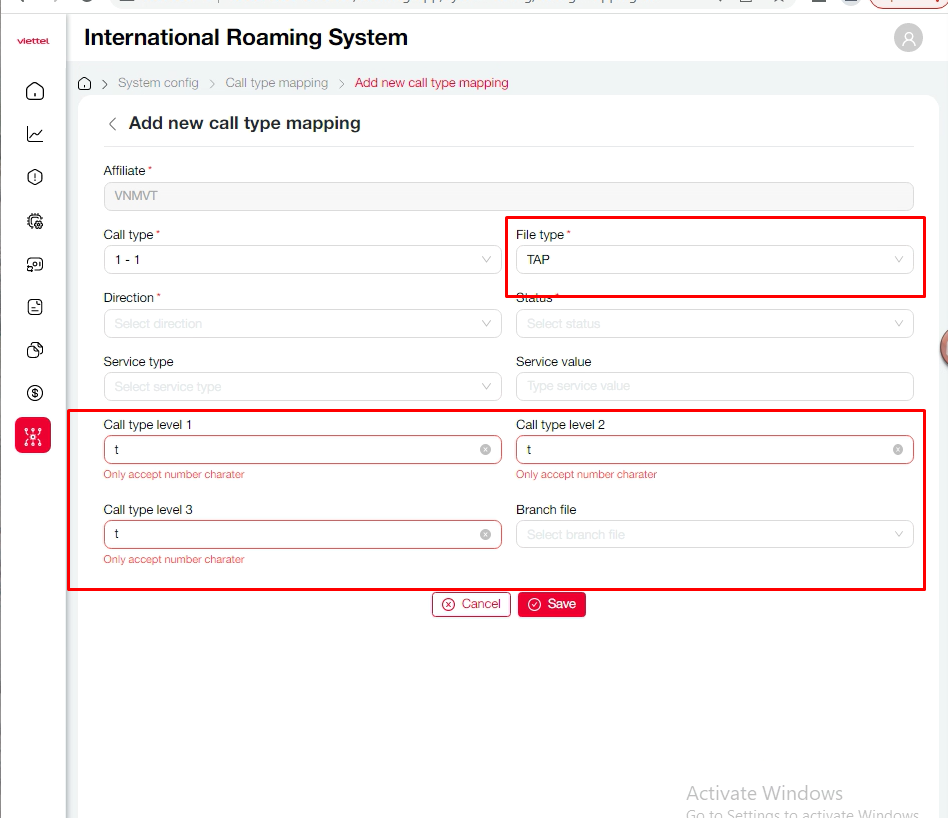
Task: Open the Select direction dropdown
Action: click(x=302, y=324)
